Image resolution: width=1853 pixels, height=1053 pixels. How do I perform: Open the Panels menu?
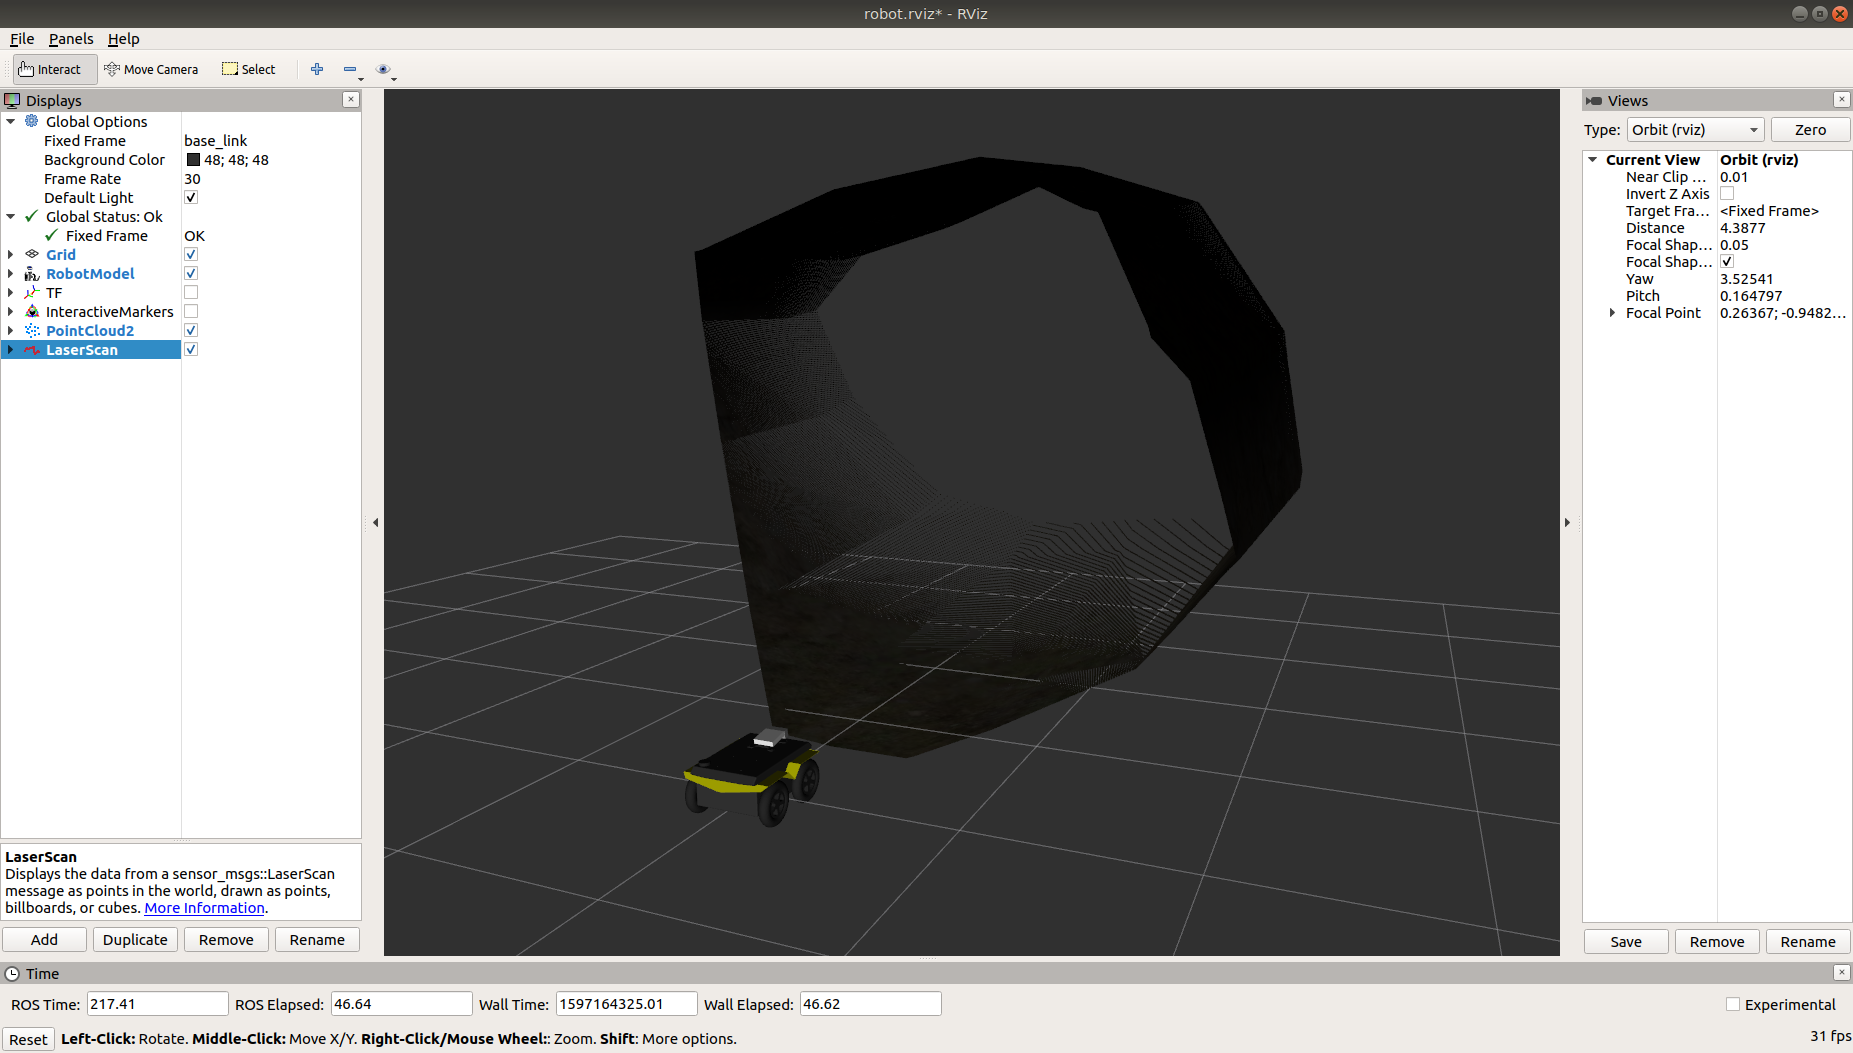(71, 39)
